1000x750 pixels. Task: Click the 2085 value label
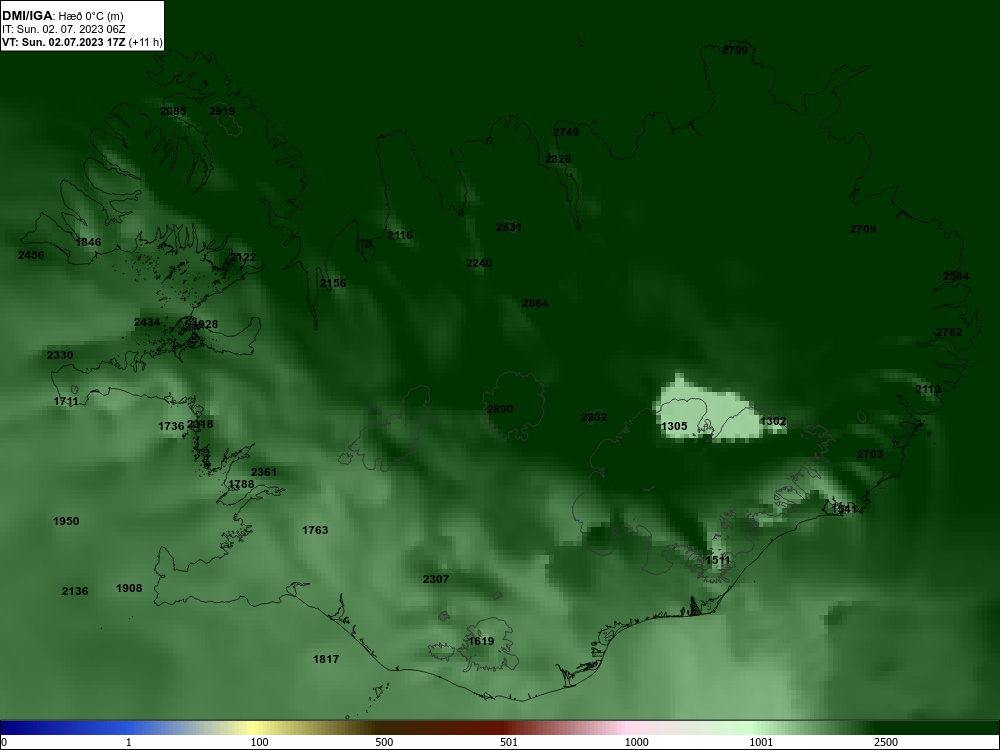173,111
